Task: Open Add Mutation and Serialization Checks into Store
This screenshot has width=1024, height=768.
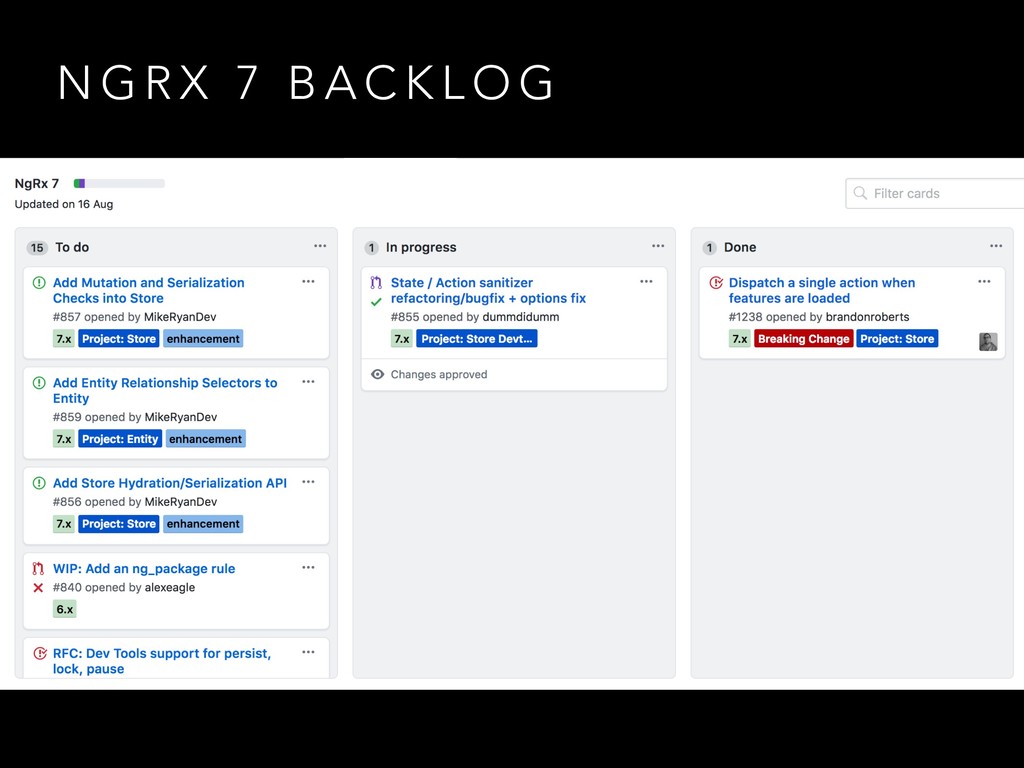Action: 148,291
